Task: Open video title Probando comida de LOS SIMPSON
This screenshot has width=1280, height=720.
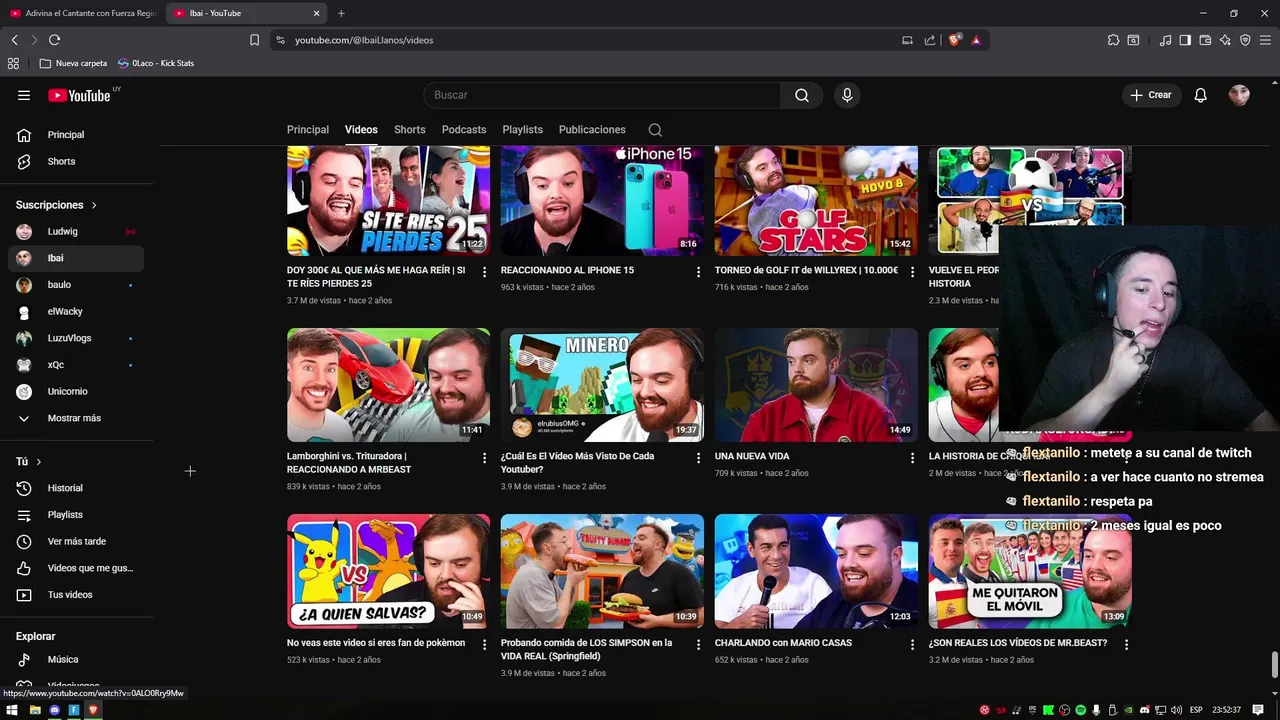Action: coord(586,649)
